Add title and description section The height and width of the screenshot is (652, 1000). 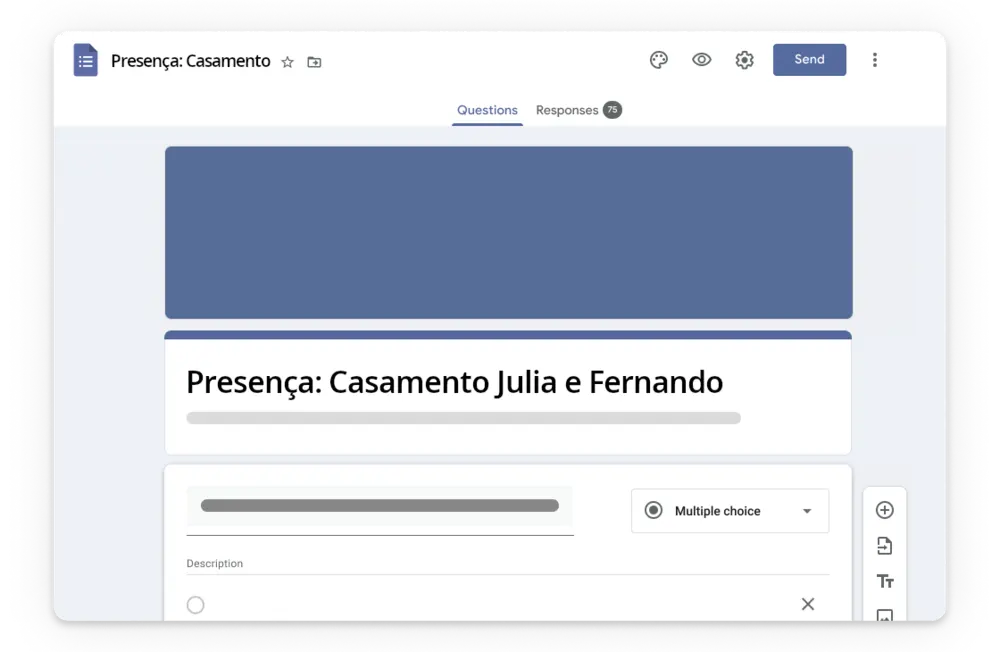[x=885, y=581]
